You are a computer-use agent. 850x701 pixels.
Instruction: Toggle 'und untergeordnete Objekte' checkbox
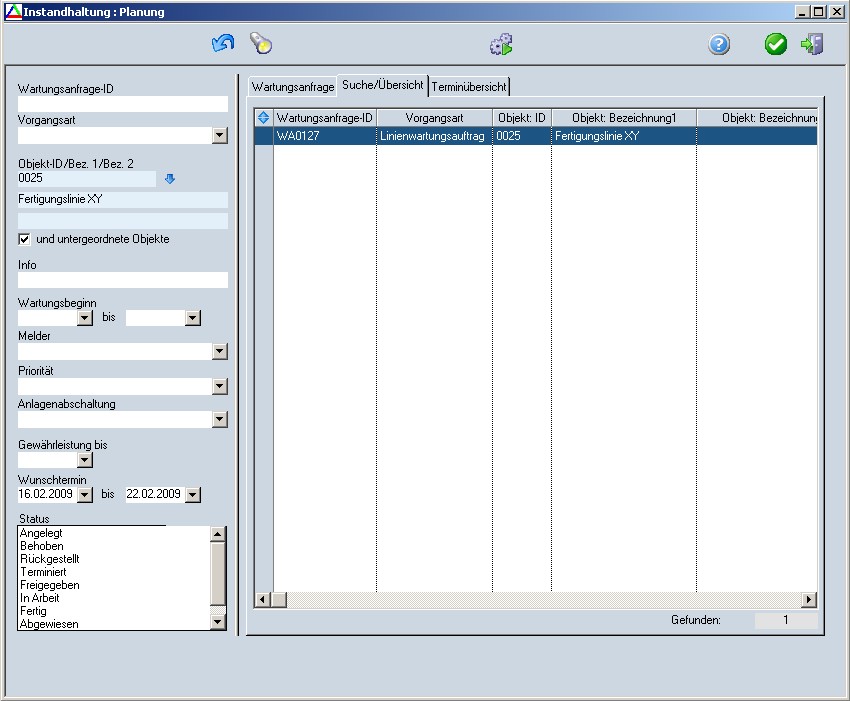click(25, 240)
